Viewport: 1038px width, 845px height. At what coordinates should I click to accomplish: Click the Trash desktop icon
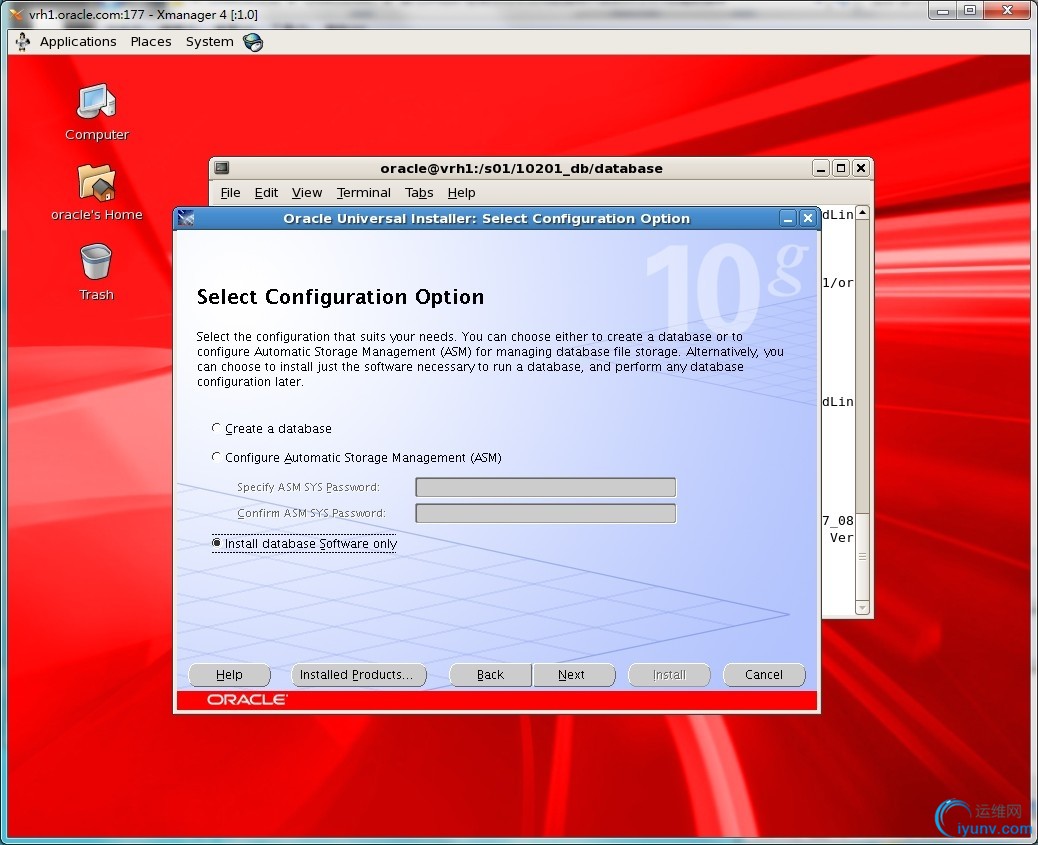(96, 264)
